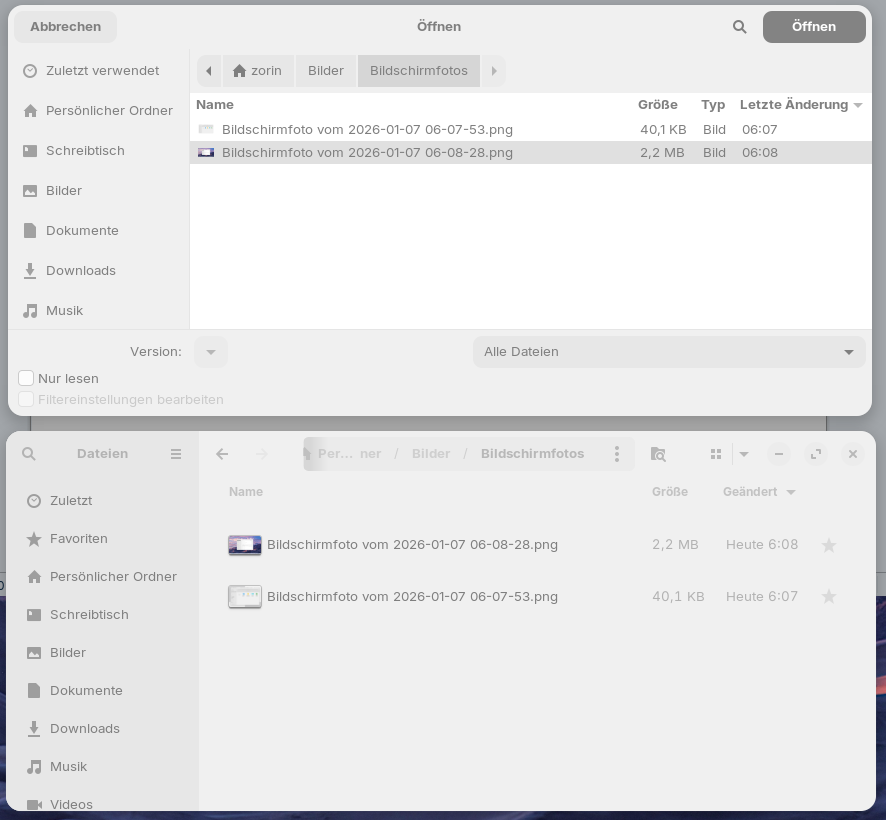
Task: Open the view options dropdown arrow
Action: (744, 454)
